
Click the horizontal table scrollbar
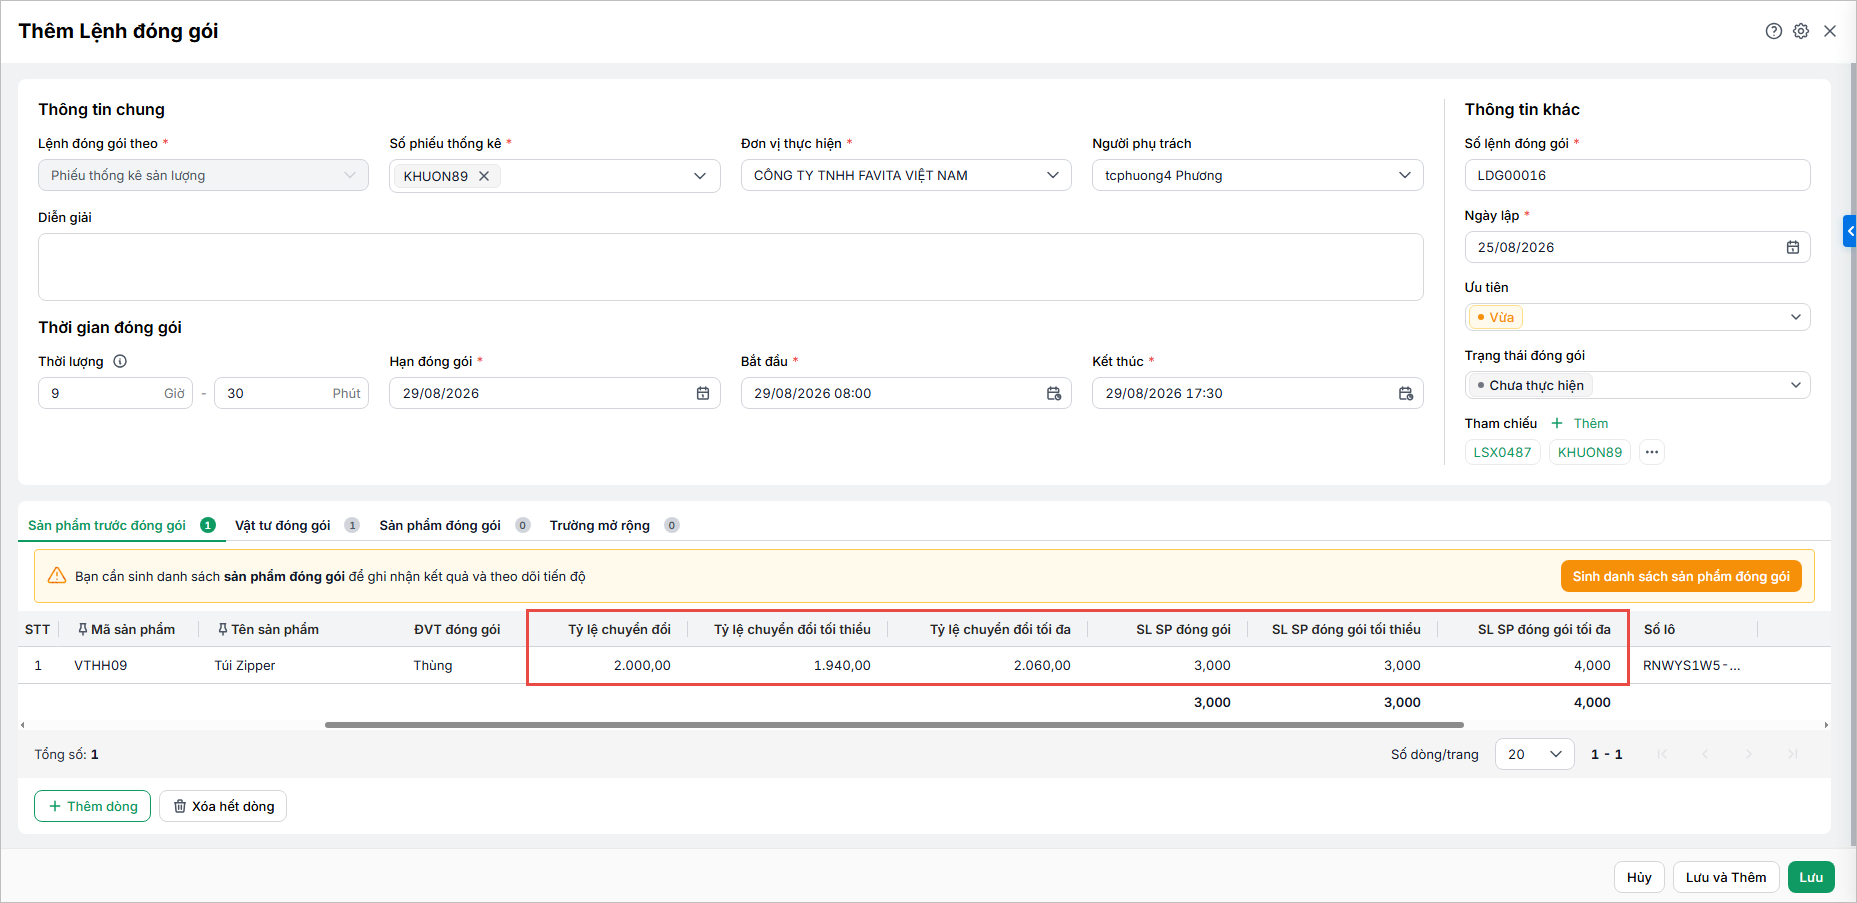pos(894,724)
